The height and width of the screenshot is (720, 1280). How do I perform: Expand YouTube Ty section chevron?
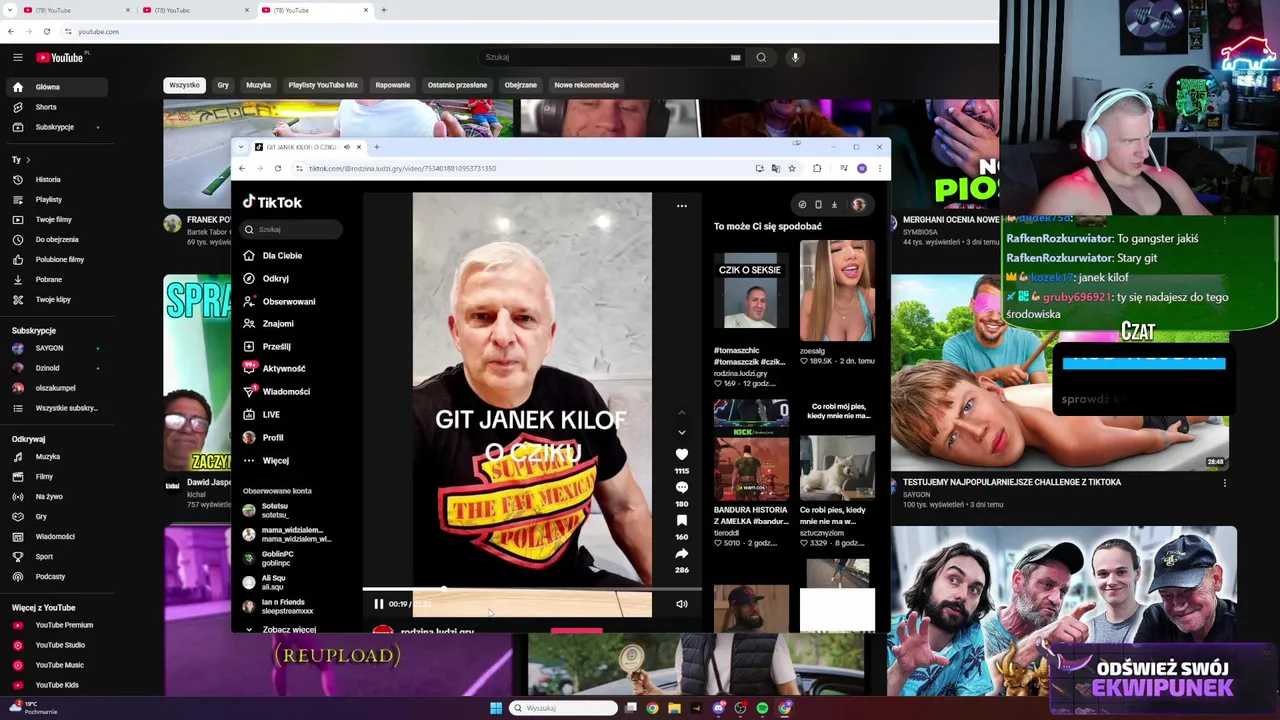pyautogui.click(x=28, y=160)
